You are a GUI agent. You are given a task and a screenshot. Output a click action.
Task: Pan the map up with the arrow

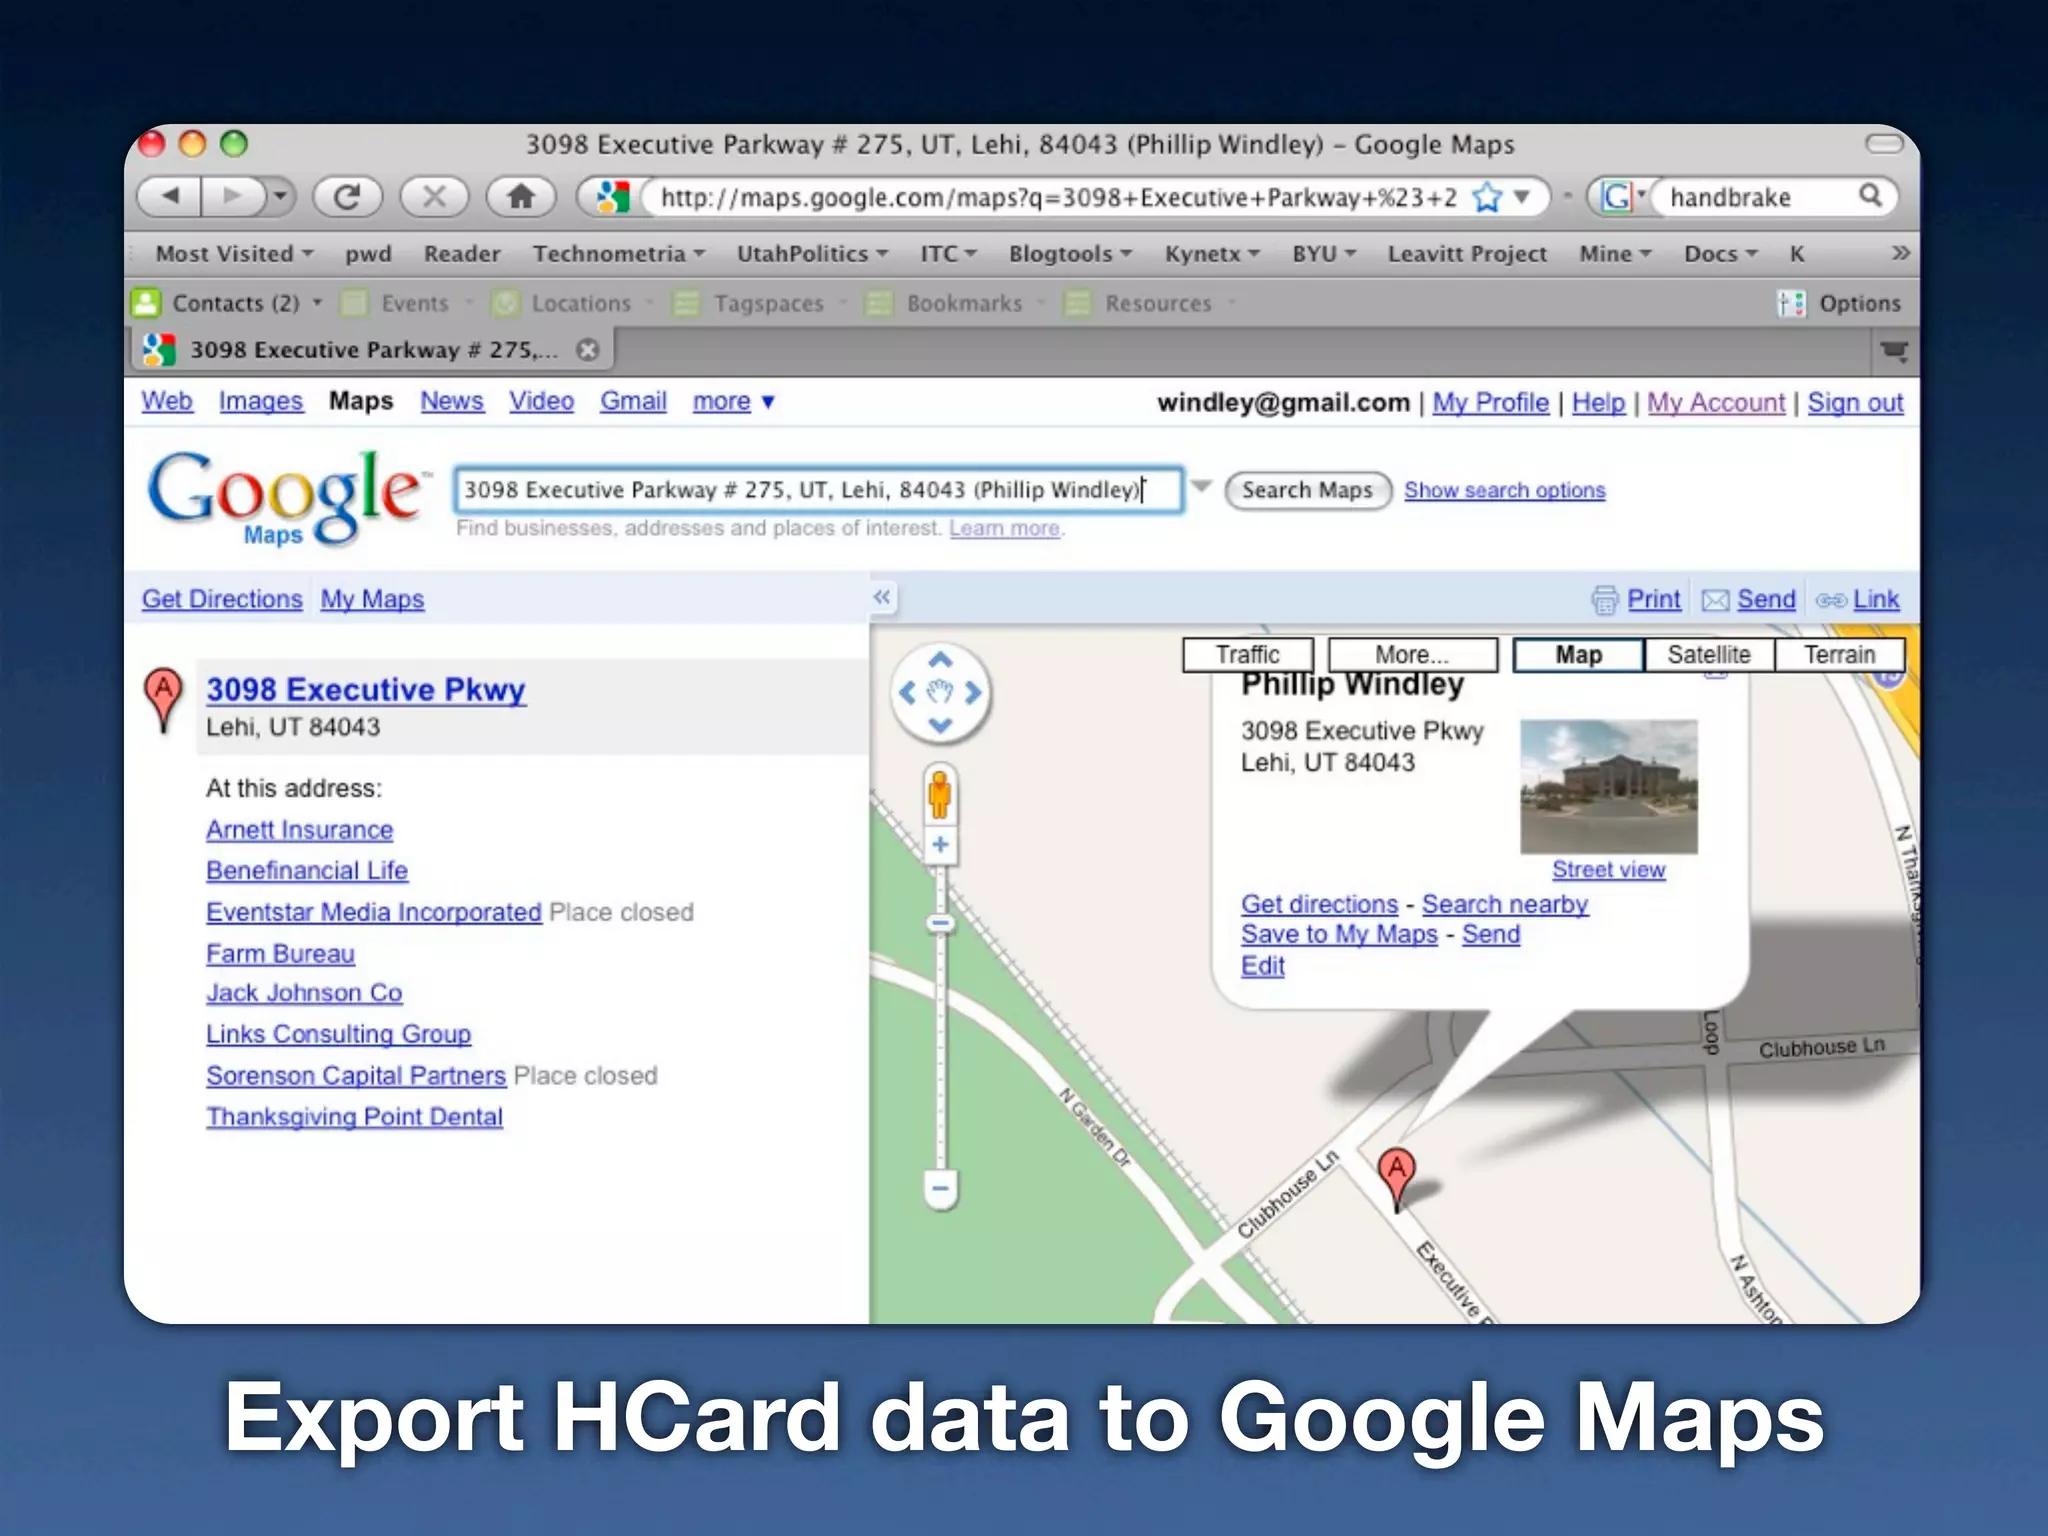(940, 660)
